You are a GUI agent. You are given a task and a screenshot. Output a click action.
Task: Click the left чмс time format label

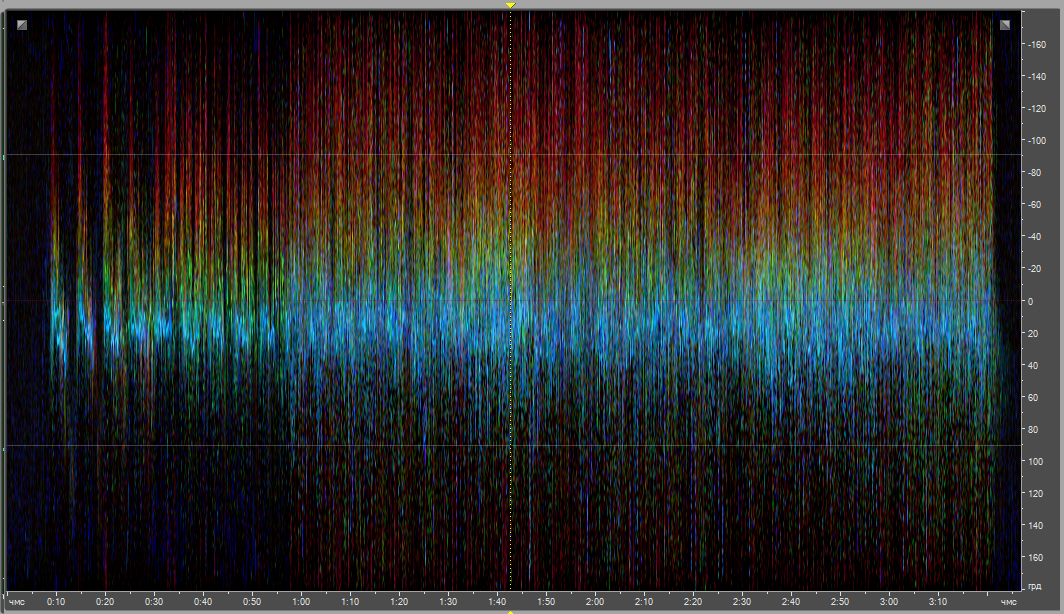pyautogui.click(x=17, y=602)
